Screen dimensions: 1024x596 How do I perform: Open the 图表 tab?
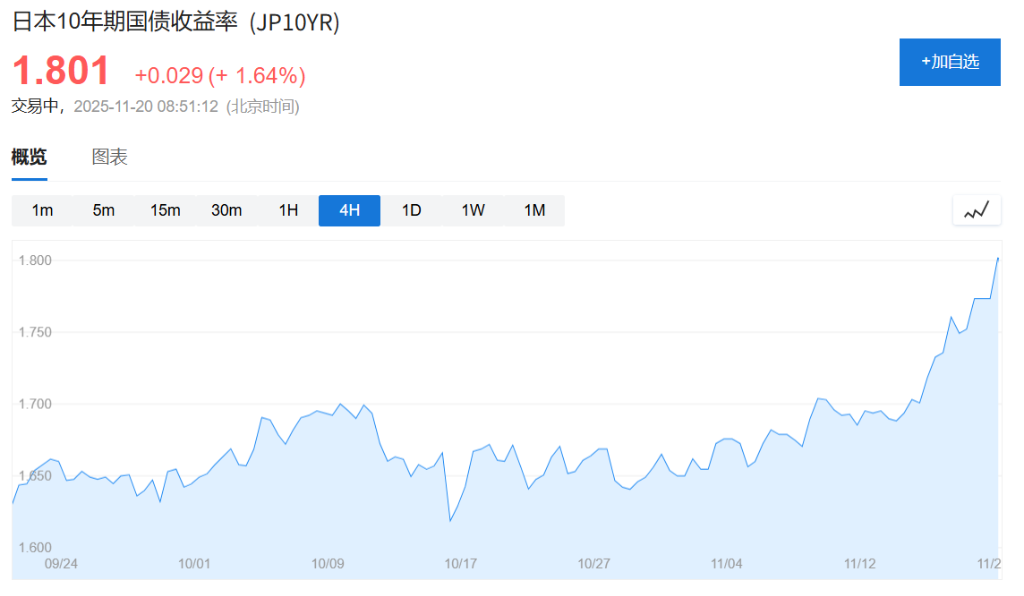coord(109,157)
